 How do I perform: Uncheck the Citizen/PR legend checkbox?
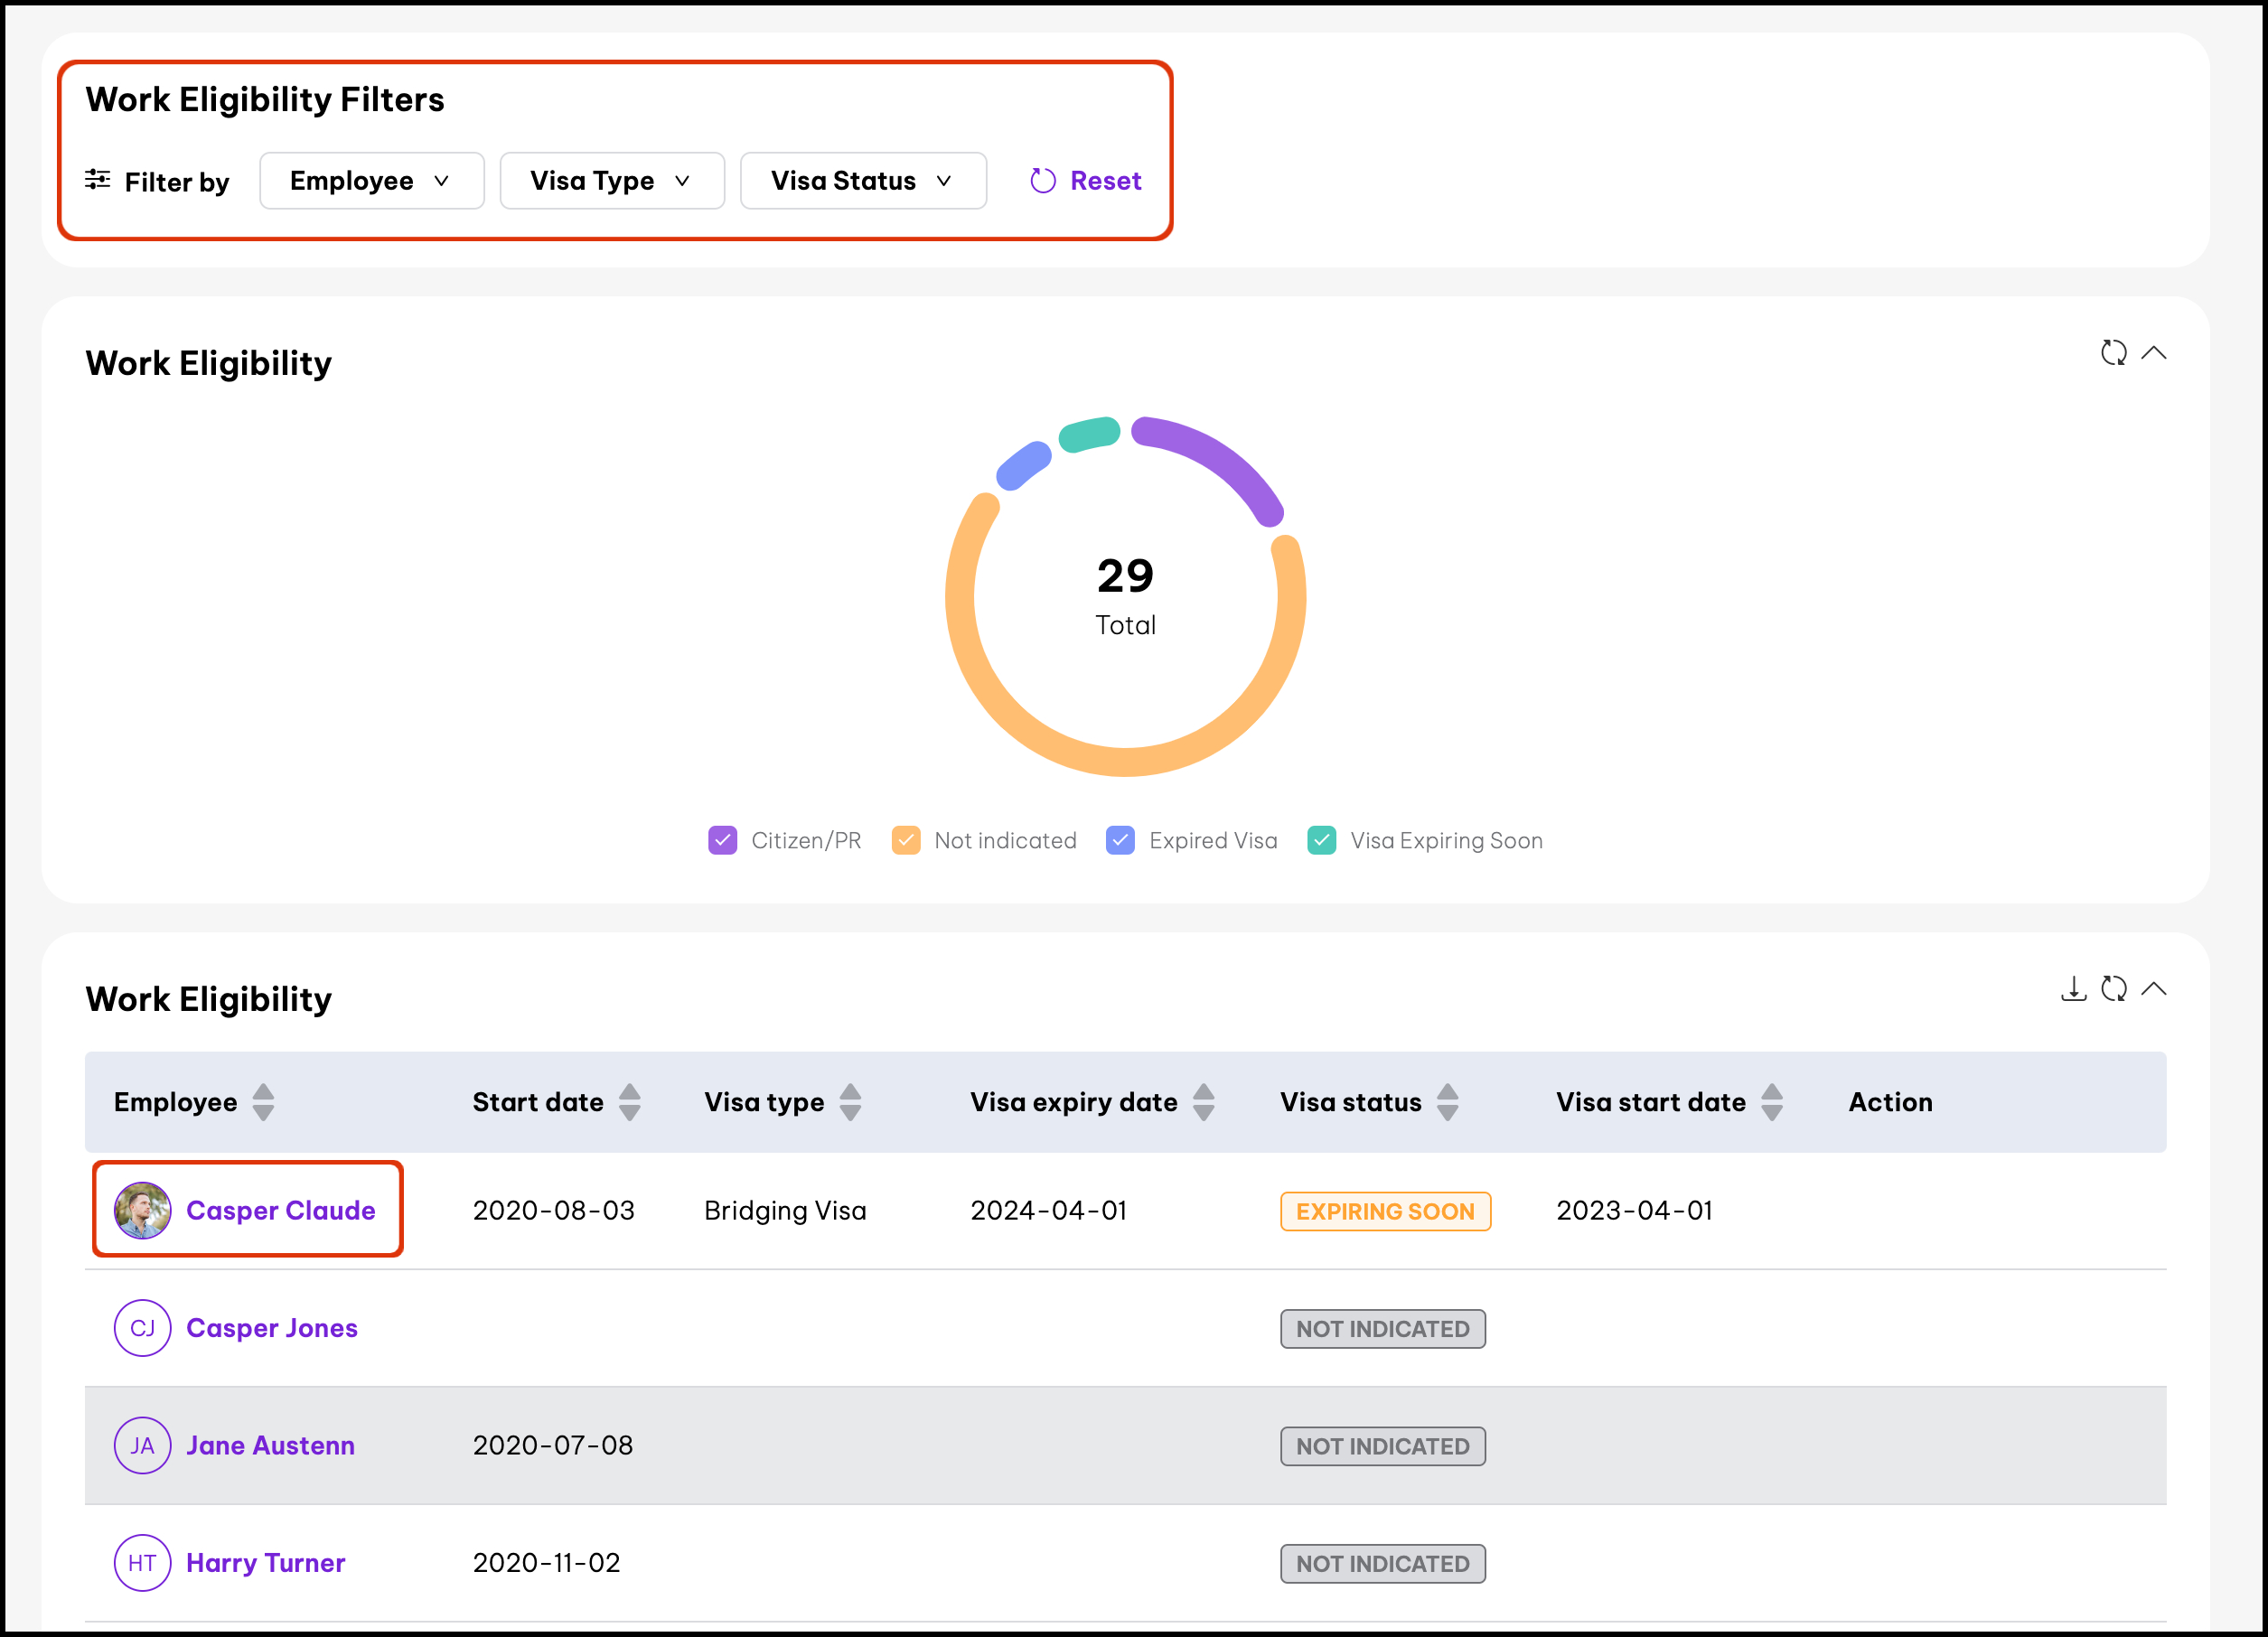point(722,840)
